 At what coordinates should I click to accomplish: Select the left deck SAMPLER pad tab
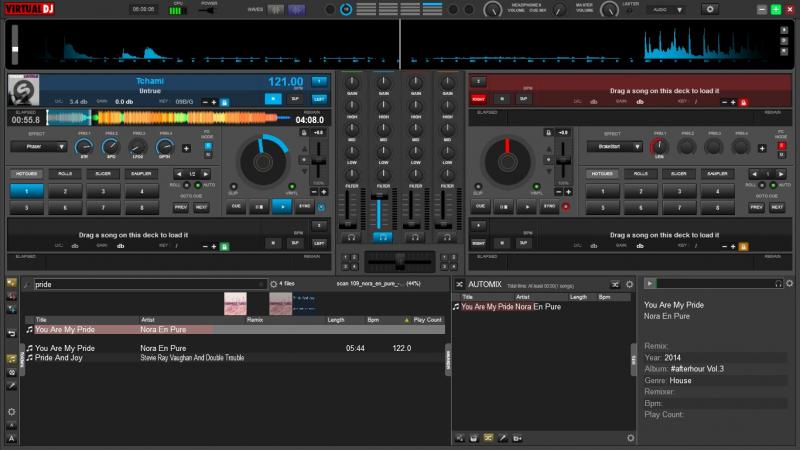coord(141,174)
